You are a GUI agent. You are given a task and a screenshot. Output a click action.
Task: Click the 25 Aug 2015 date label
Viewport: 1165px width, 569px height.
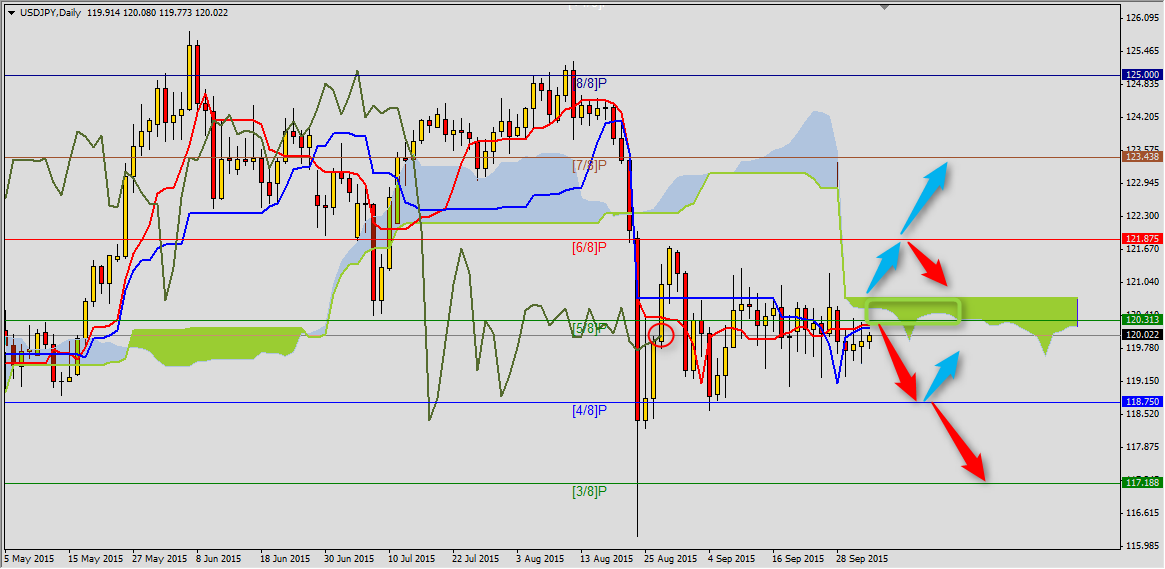[670, 559]
